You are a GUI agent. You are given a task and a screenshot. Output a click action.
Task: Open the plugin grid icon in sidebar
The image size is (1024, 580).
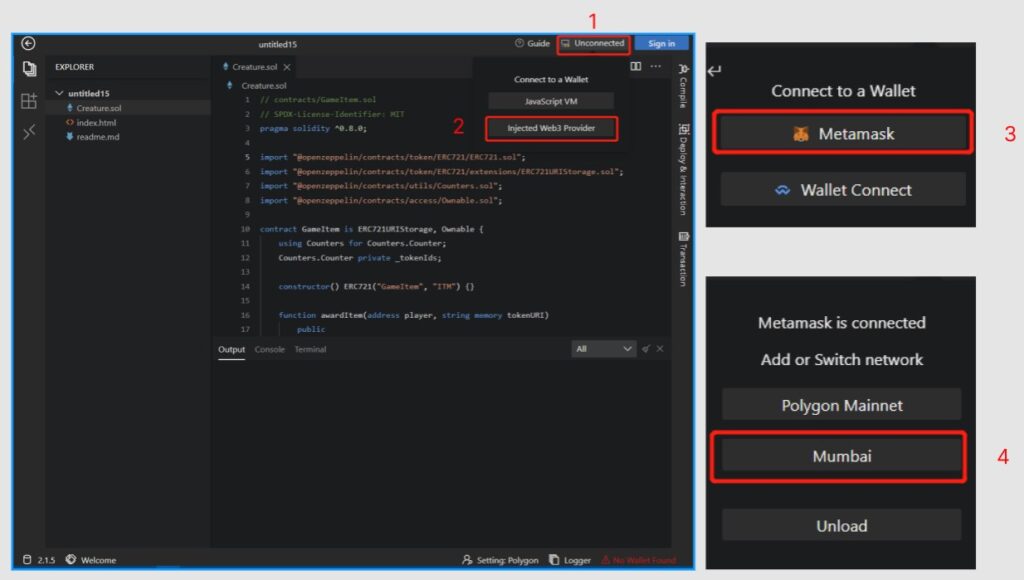(29, 101)
